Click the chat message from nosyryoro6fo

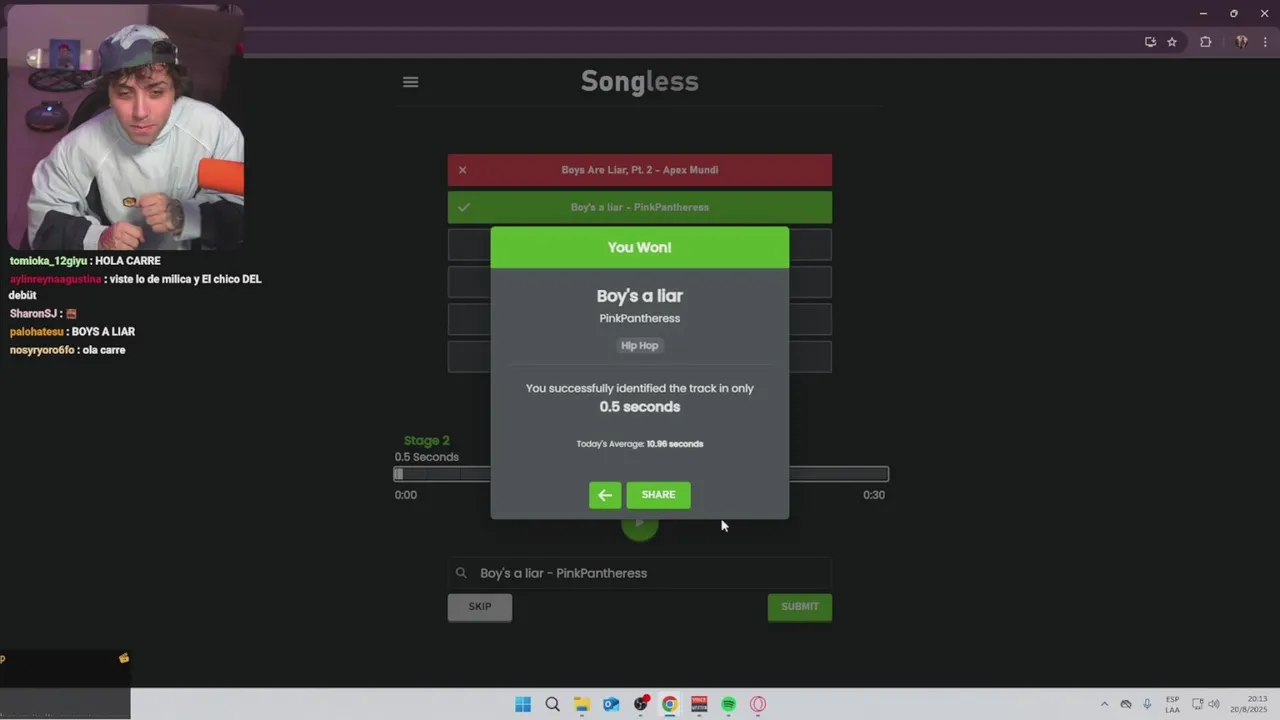point(67,350)
